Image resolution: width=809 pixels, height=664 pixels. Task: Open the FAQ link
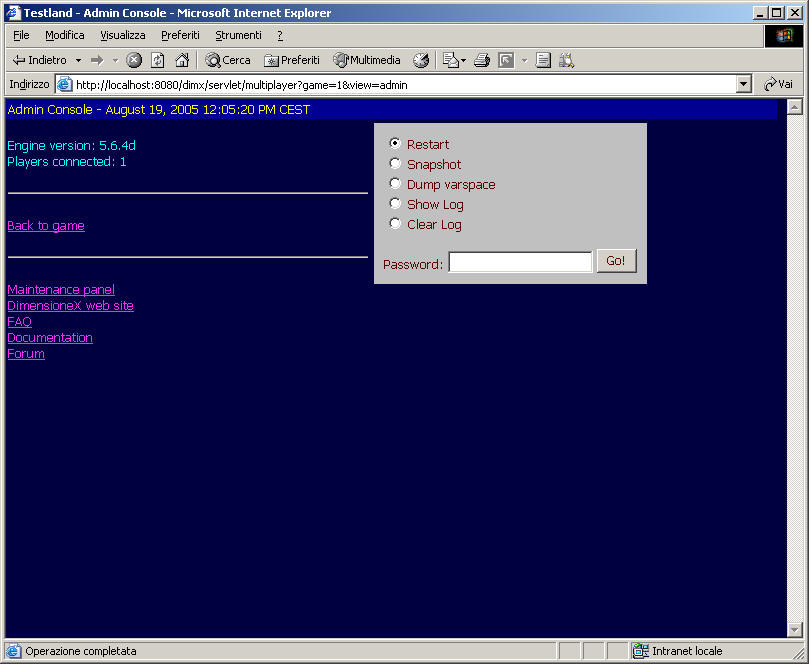[20, 321]
